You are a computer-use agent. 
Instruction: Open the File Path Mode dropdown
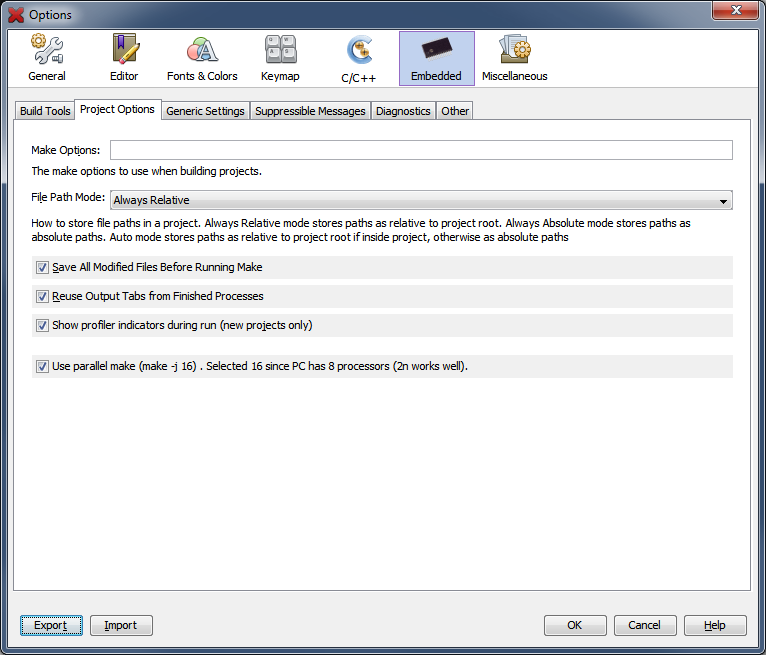421,200
